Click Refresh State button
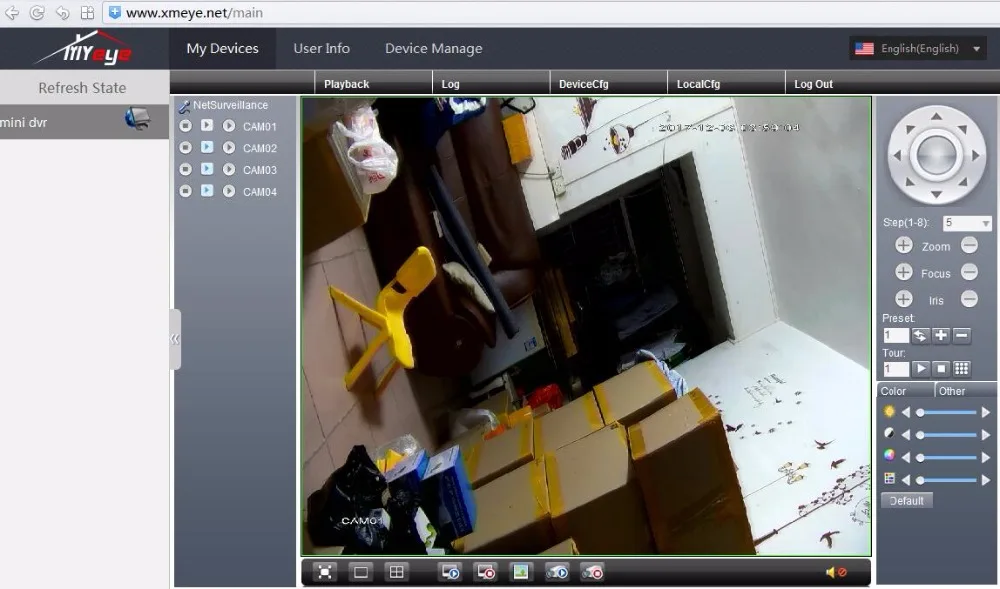Screen dimensions: 1000x589 click(82, 87)
